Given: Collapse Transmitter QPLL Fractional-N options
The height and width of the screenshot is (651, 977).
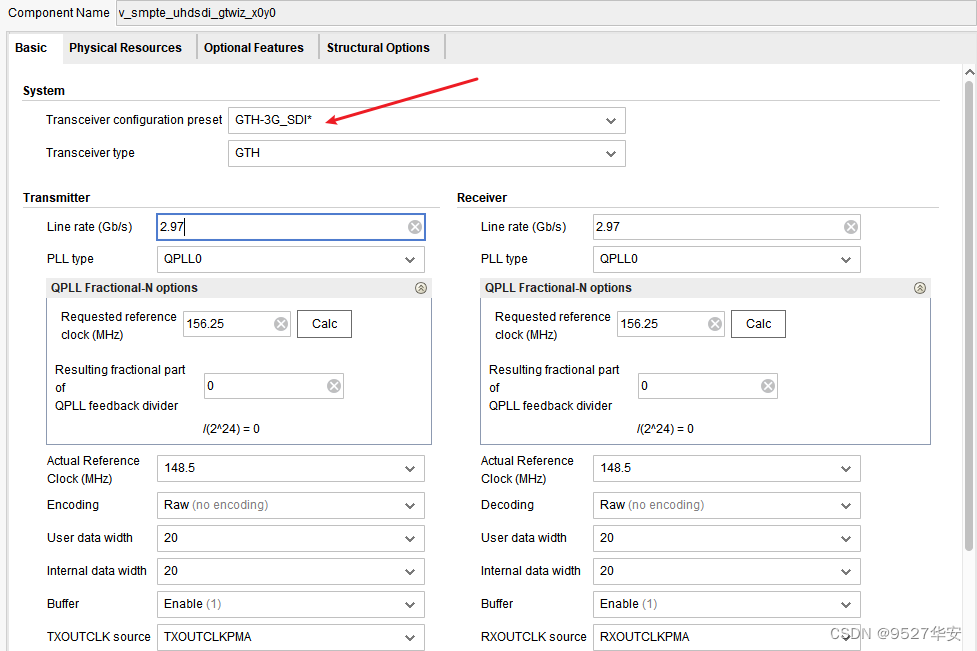Looking at the screenshot, I should 421,288.
